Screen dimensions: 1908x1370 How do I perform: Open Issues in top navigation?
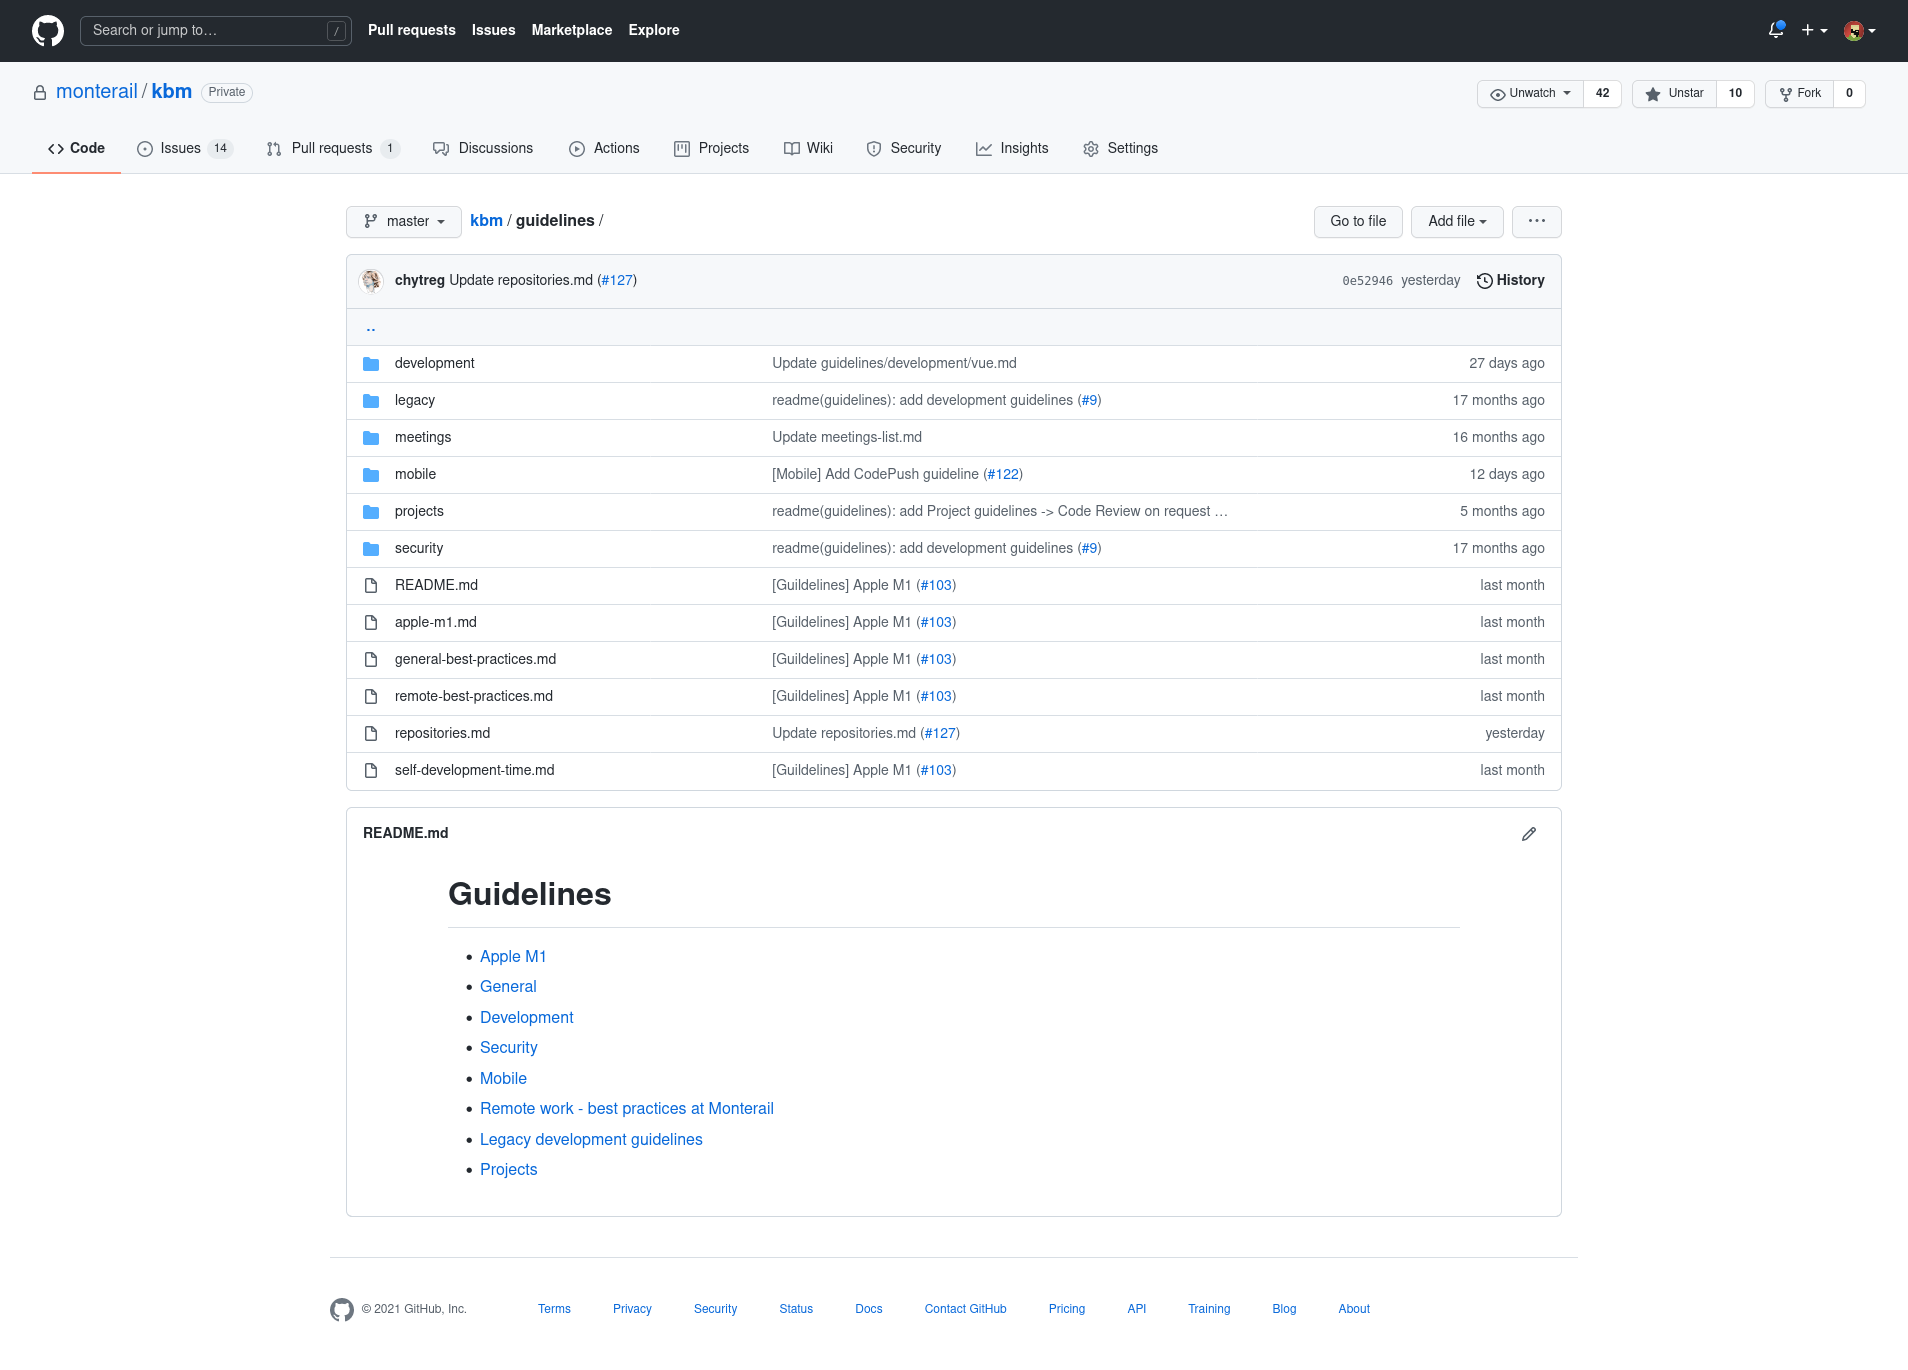pyautogui.click(x=493, y=30)
